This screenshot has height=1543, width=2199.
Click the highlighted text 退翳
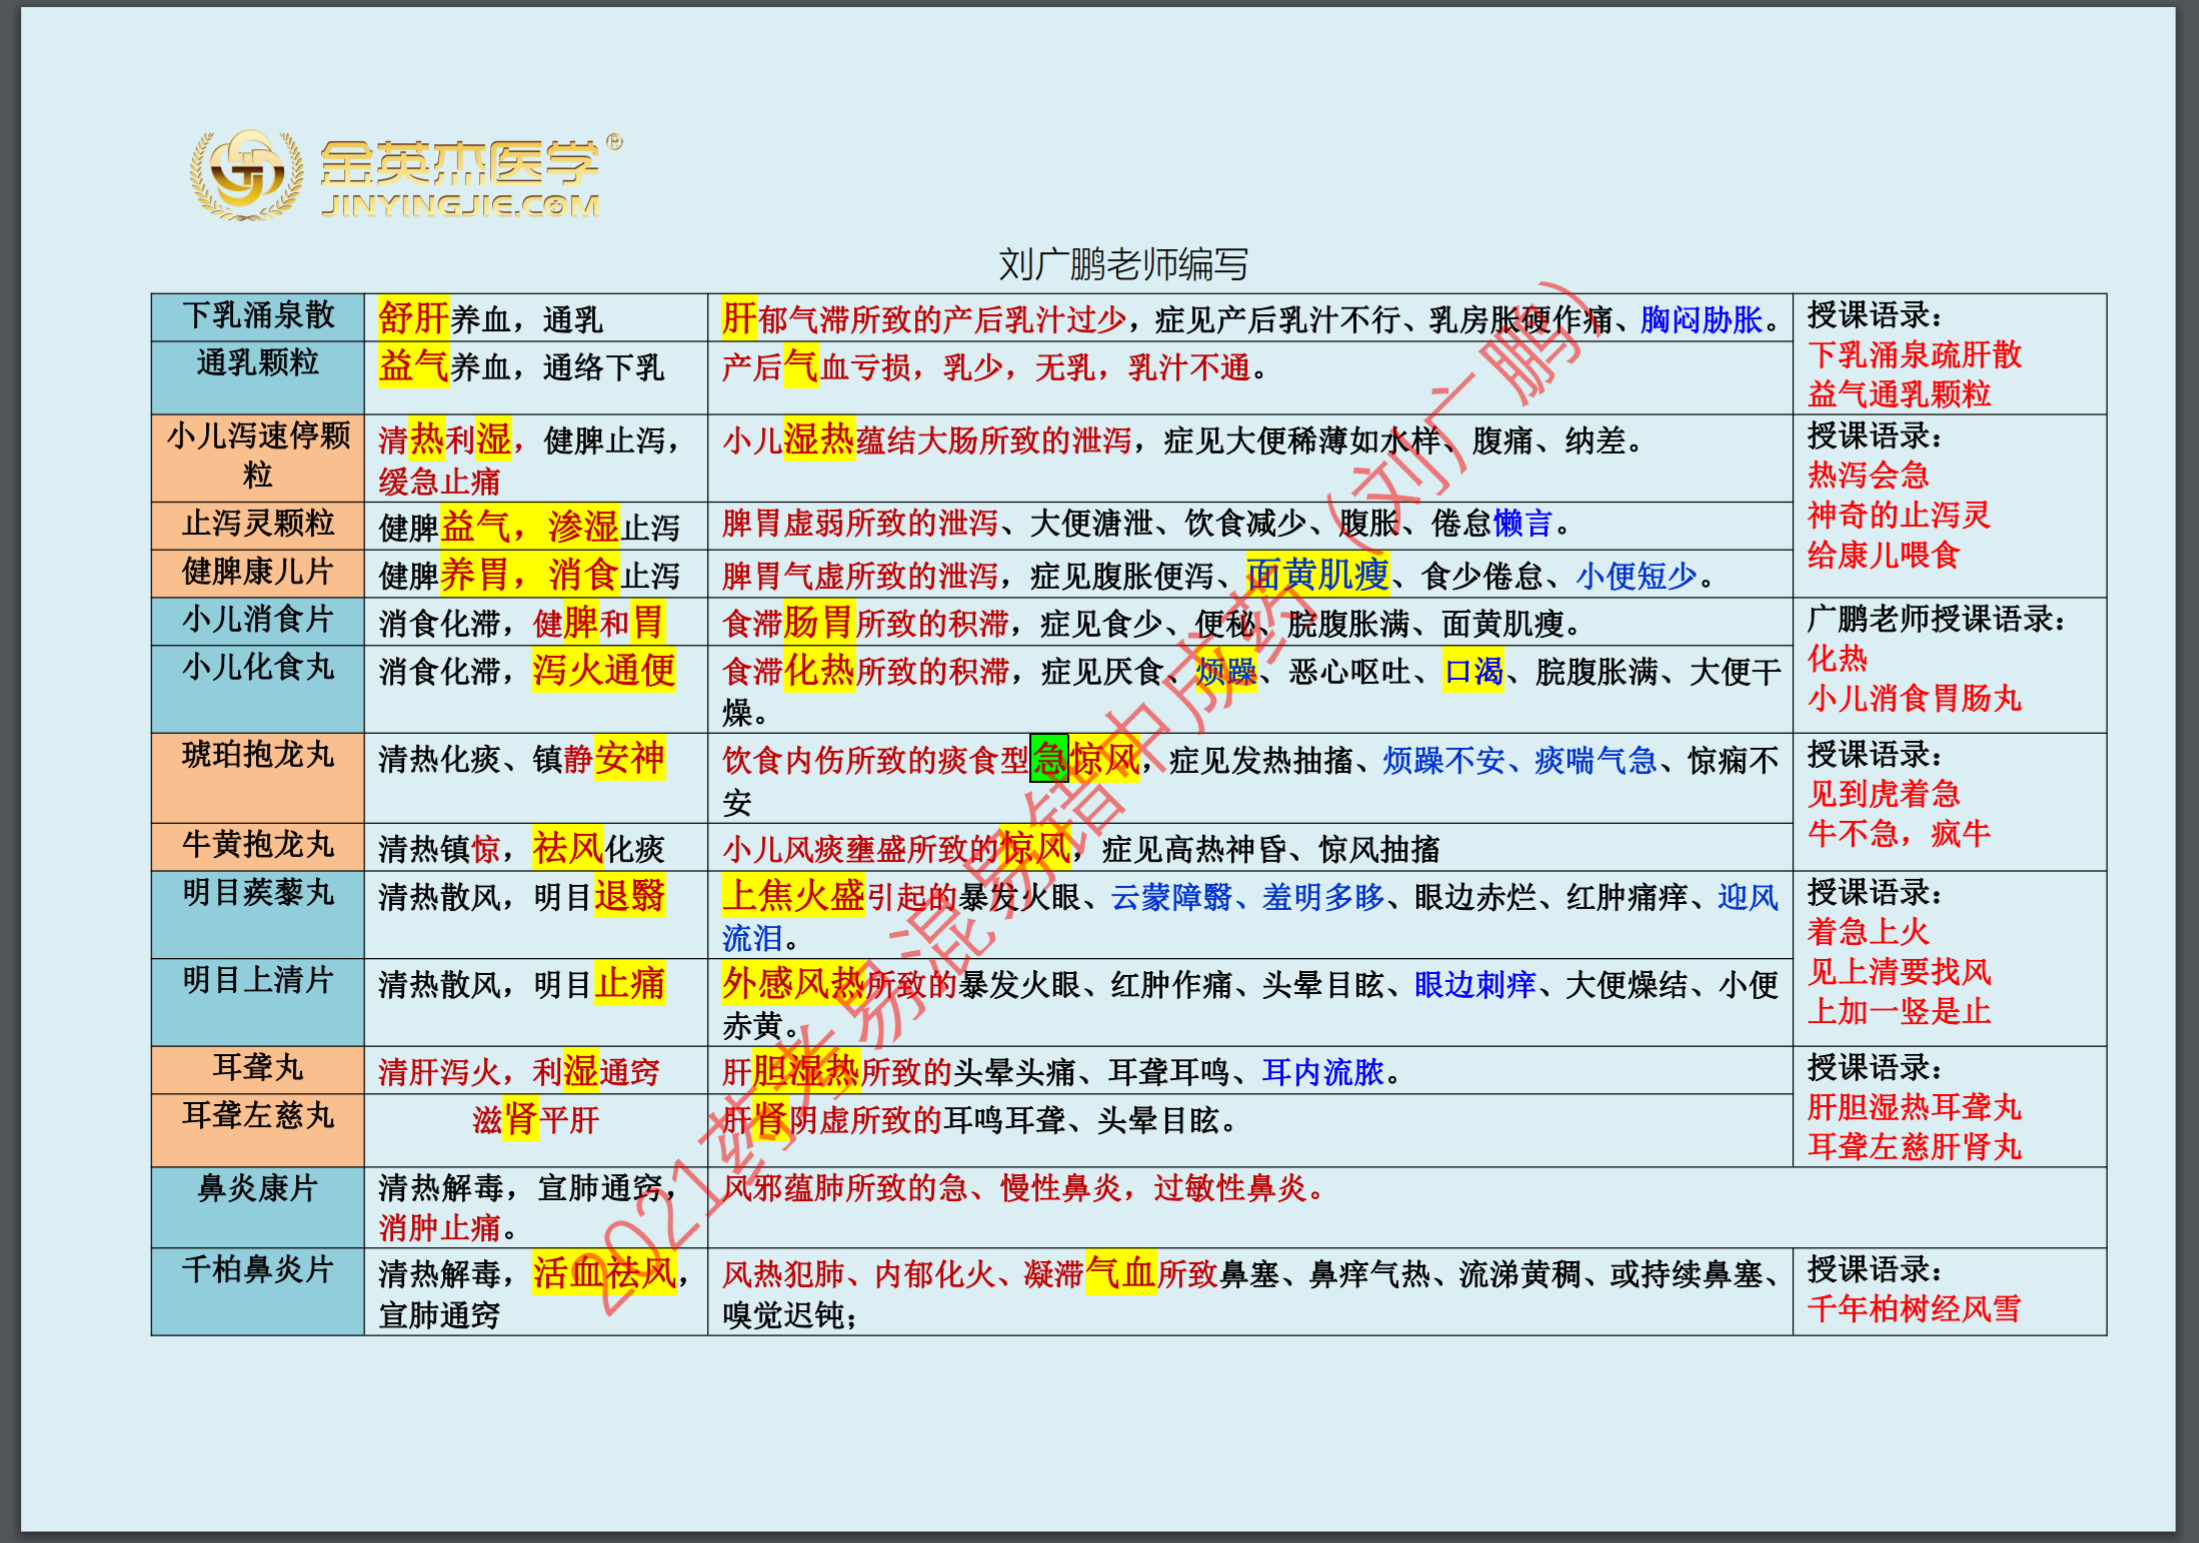coord(630,896)
